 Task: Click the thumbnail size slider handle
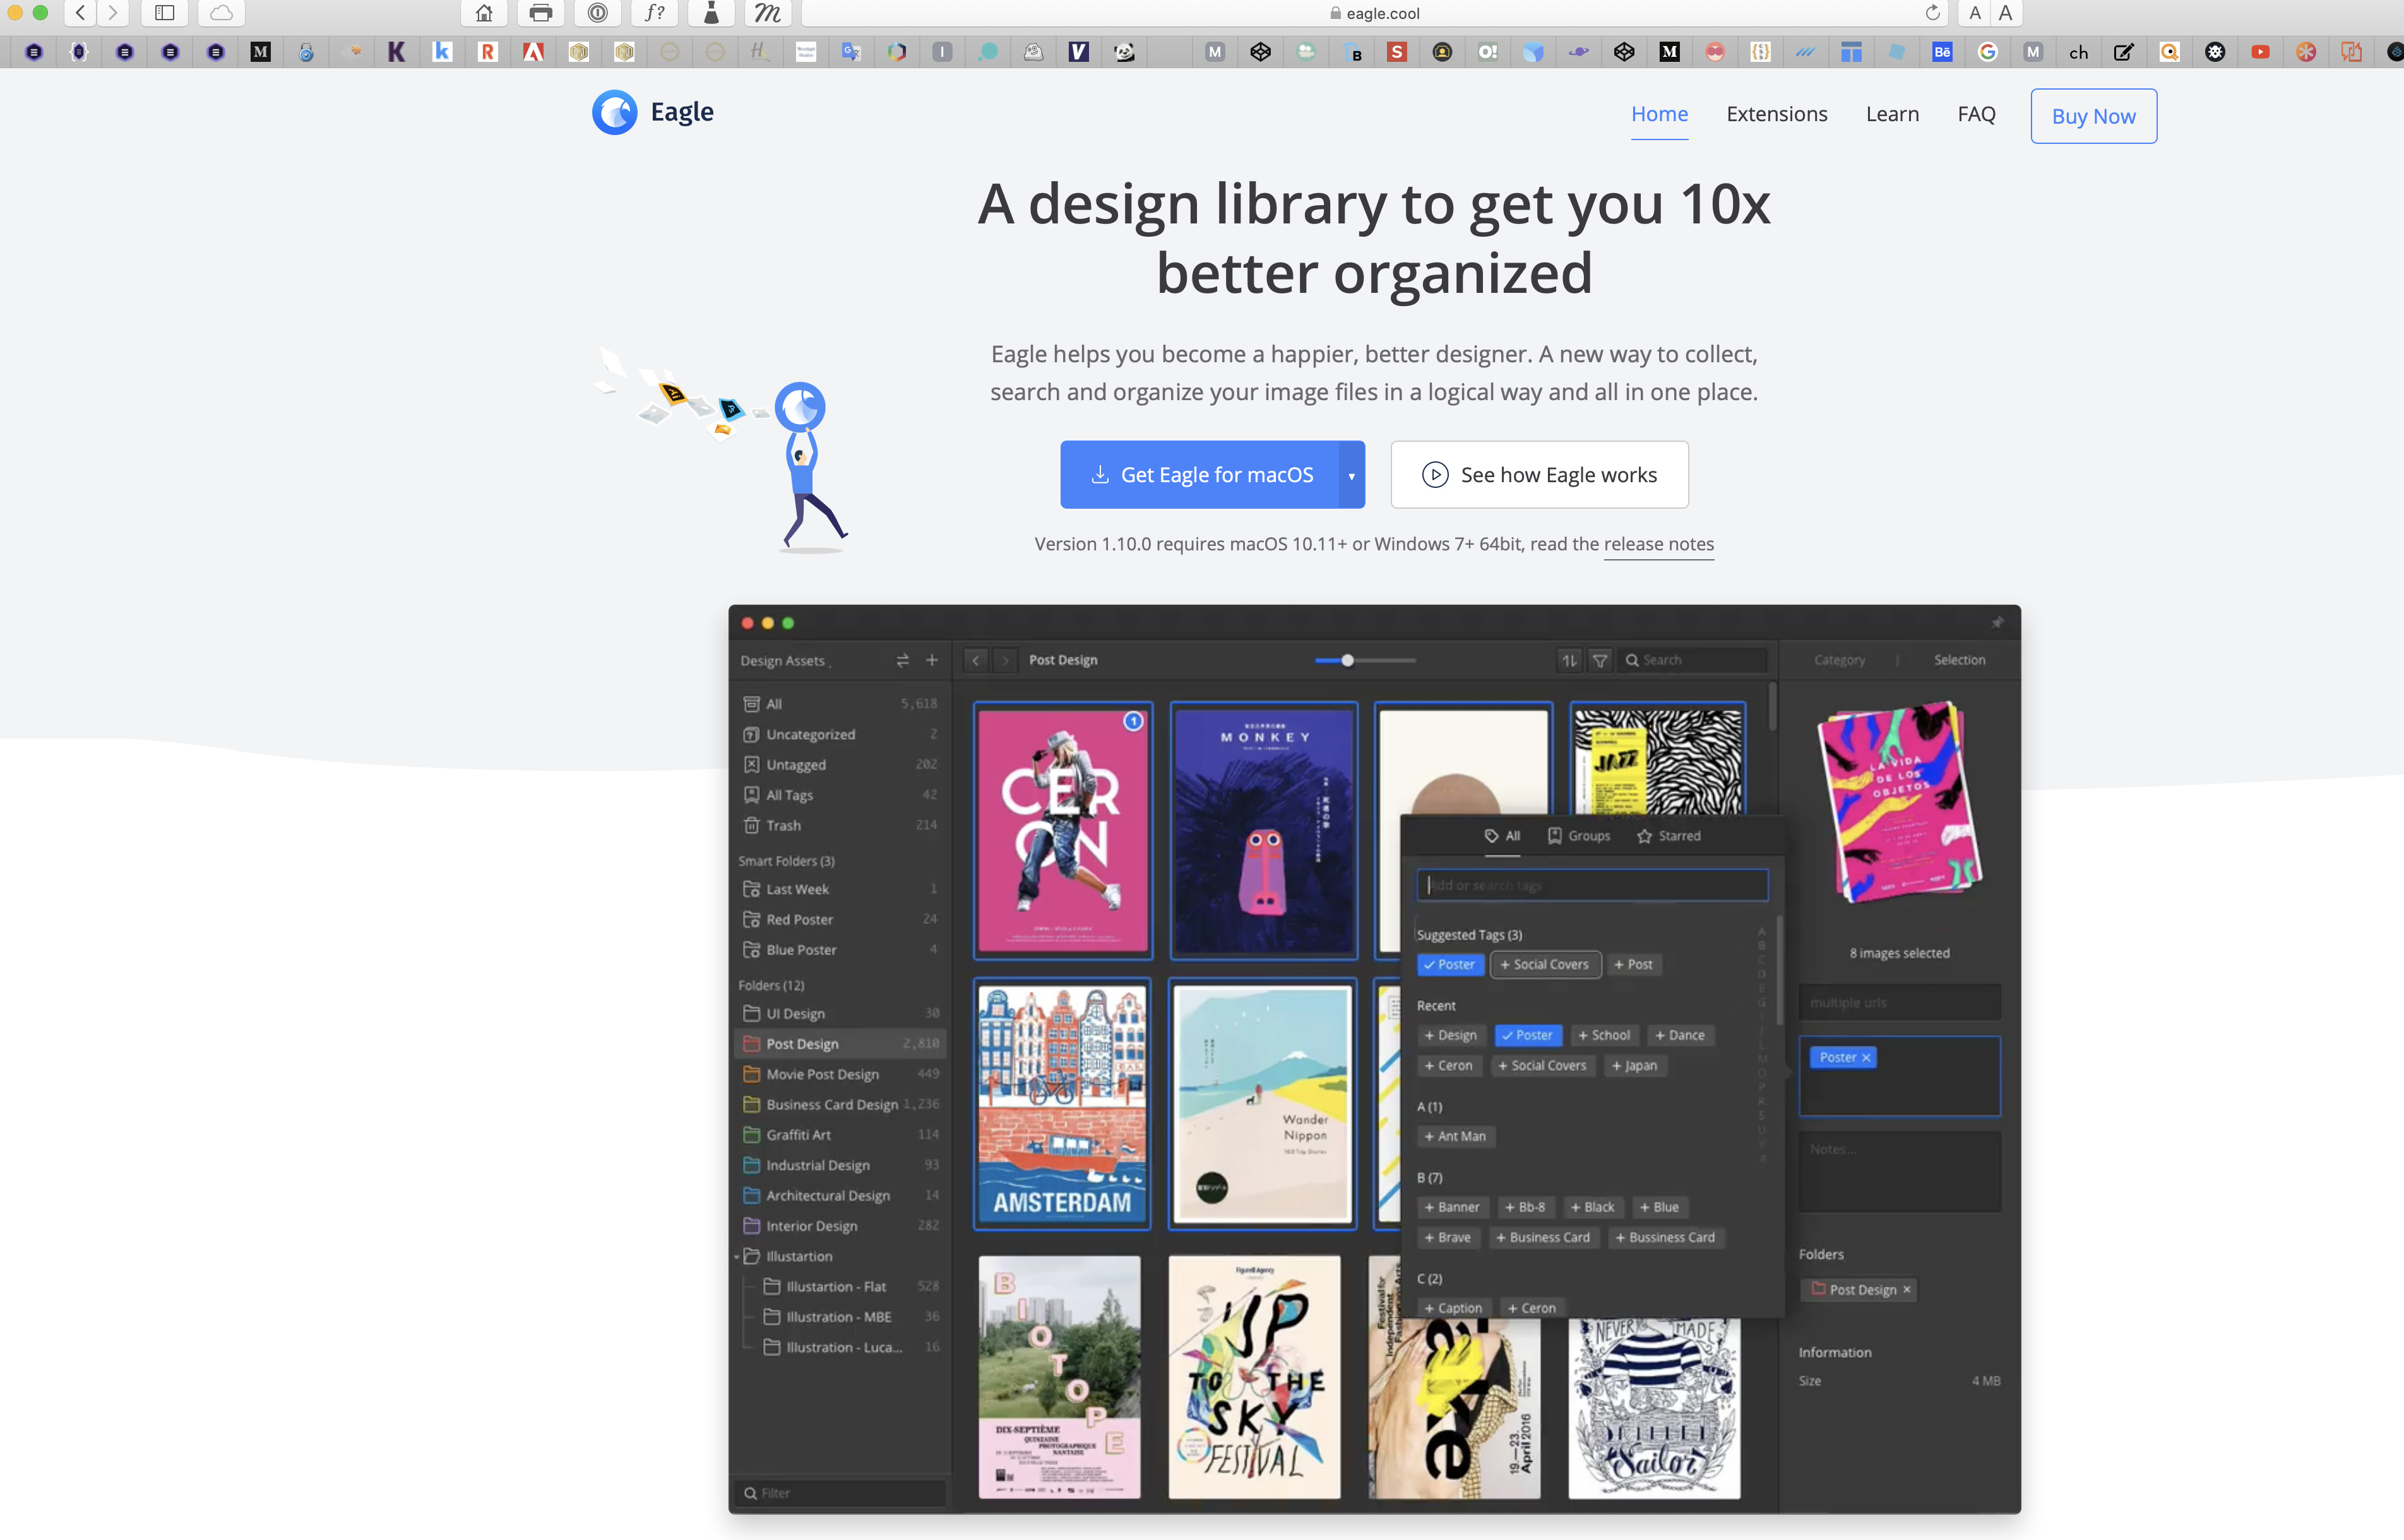(1347, 660)
